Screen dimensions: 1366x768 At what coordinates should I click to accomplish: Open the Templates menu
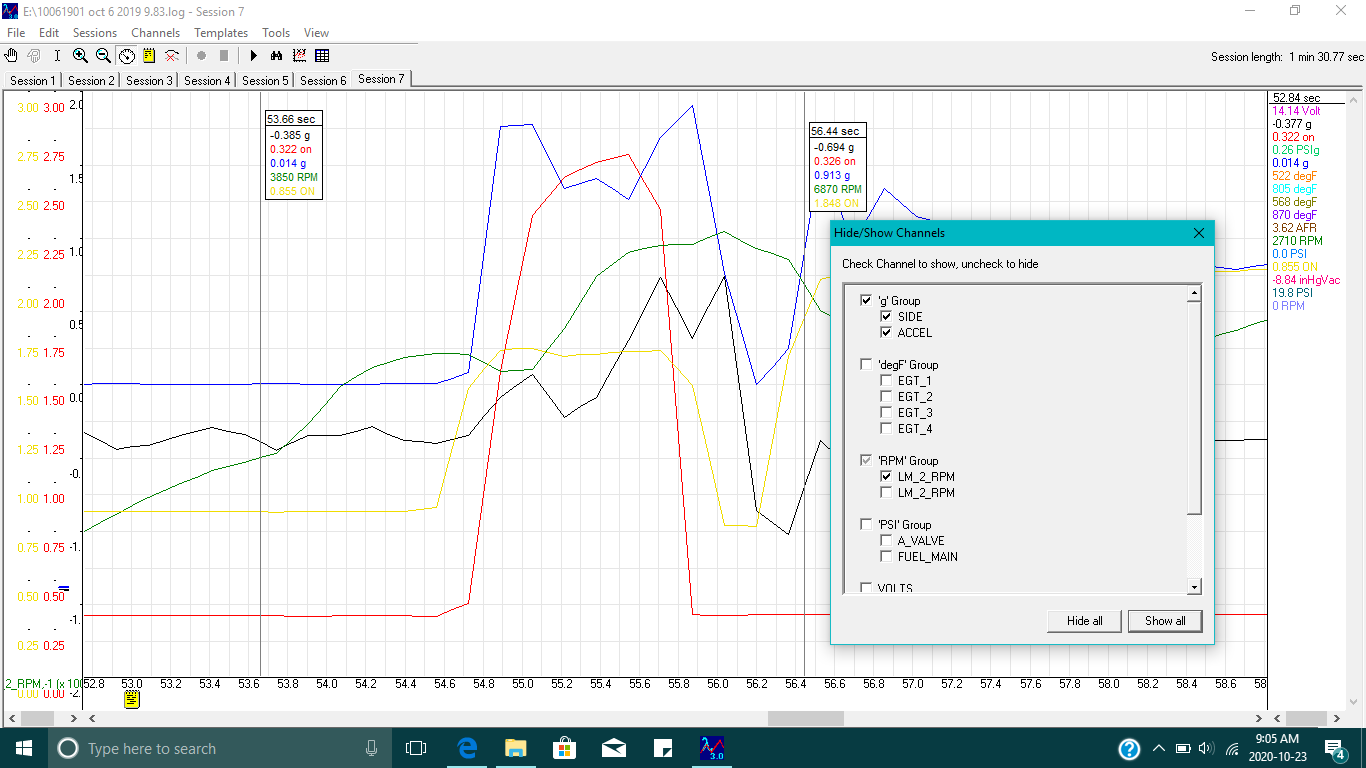pyautogui.click(x=221, y=33)
